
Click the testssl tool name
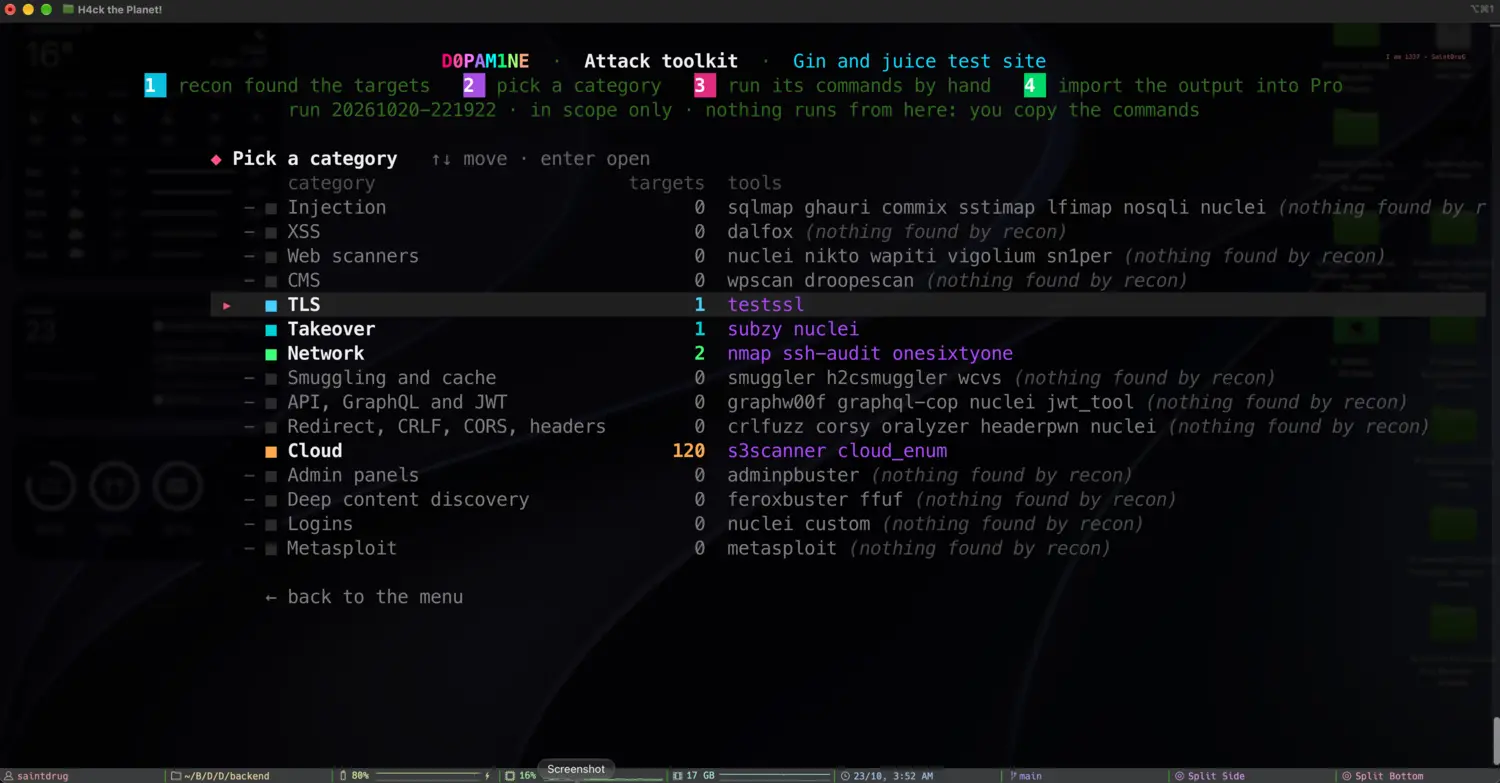click(x=766, y=305)
